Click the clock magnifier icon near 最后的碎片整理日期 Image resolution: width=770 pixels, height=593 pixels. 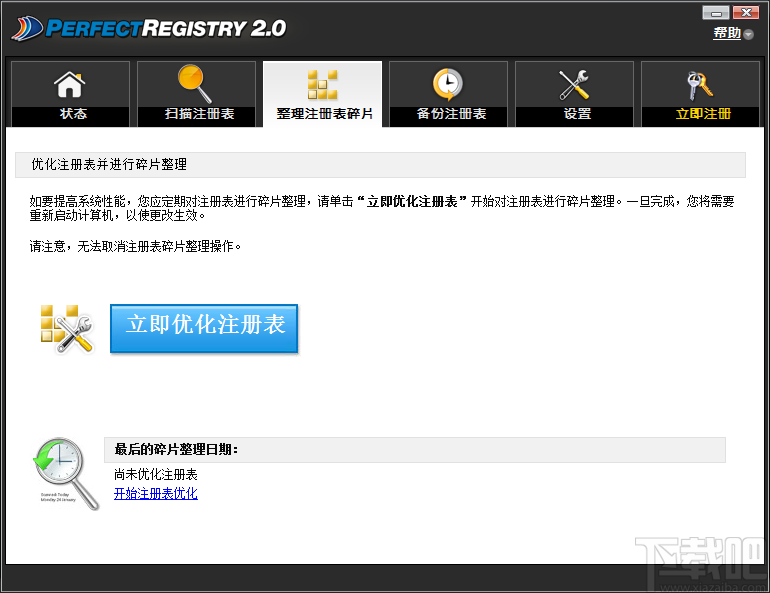pyautogui.click(x=66, y=474)
